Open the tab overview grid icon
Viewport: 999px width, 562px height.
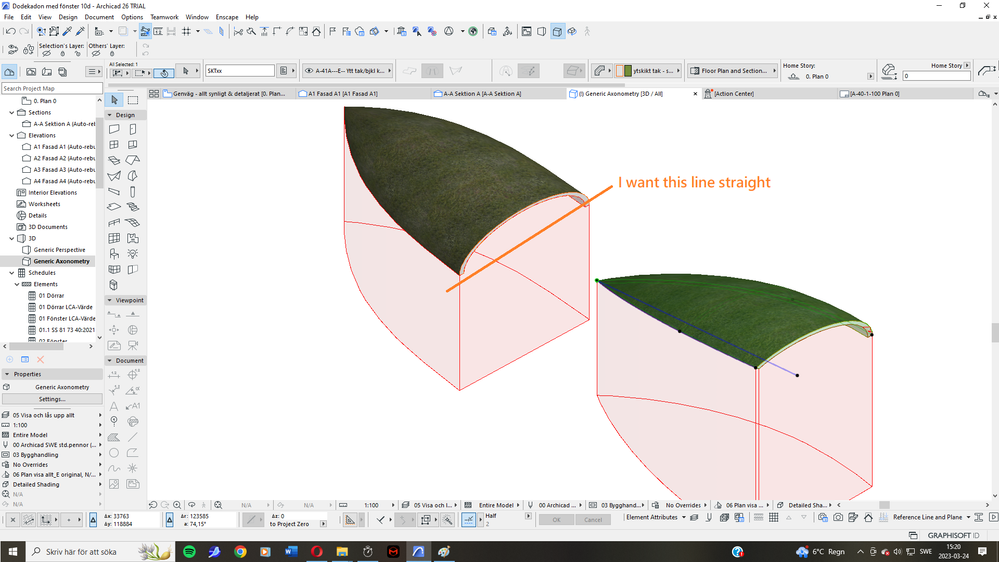click(x=154, y=94)
